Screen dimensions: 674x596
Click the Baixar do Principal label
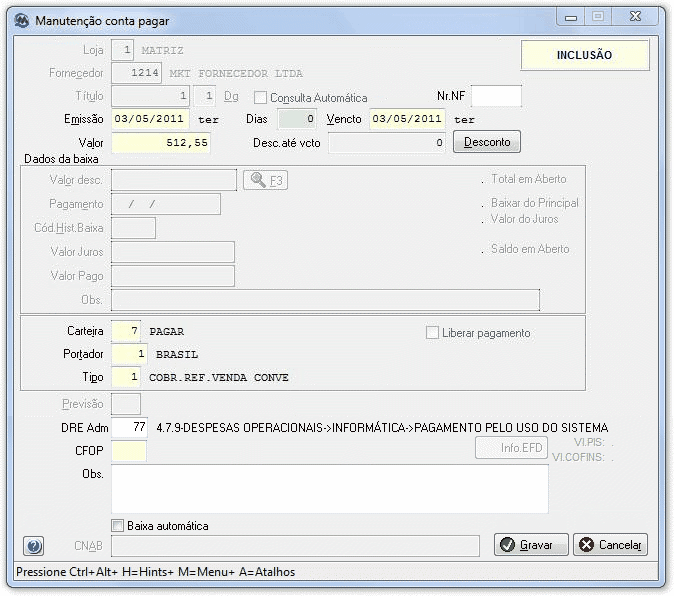tap(535, 203)
